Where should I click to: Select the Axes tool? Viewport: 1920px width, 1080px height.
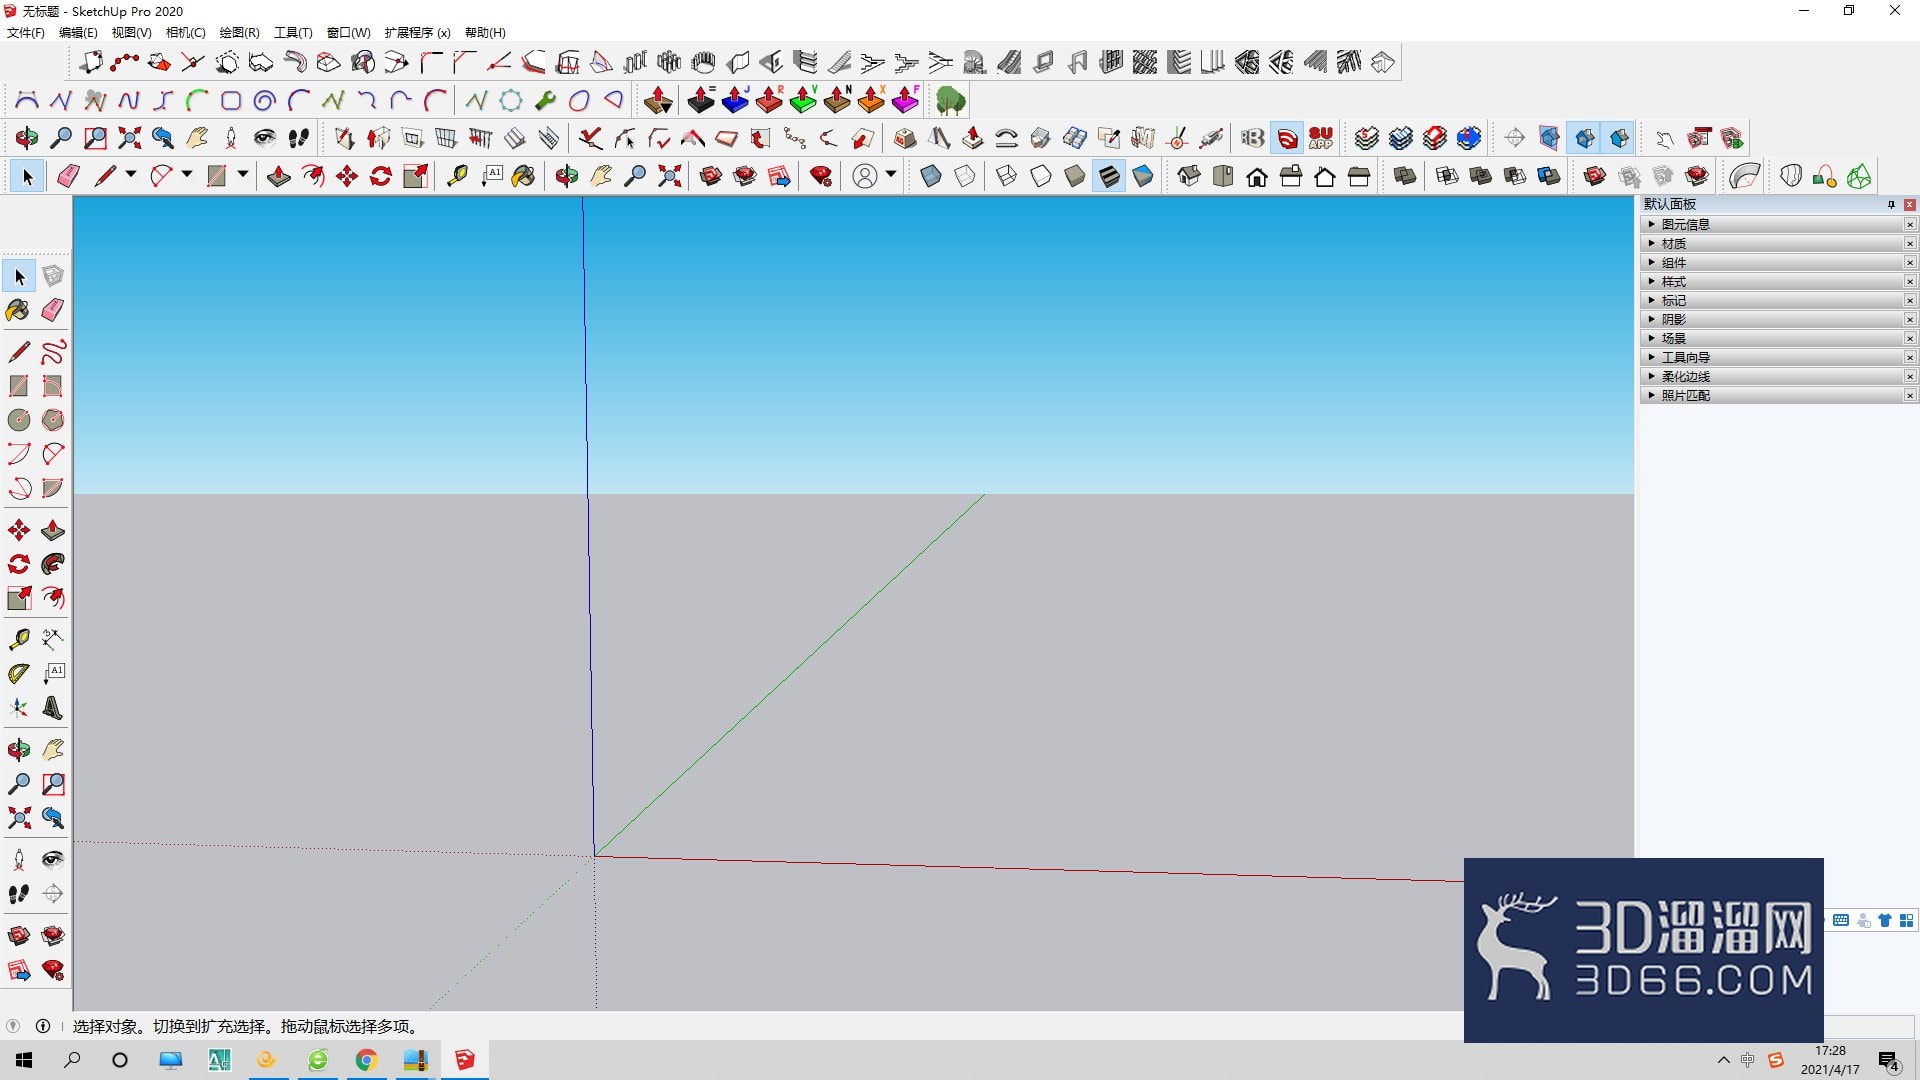[19, 709]
